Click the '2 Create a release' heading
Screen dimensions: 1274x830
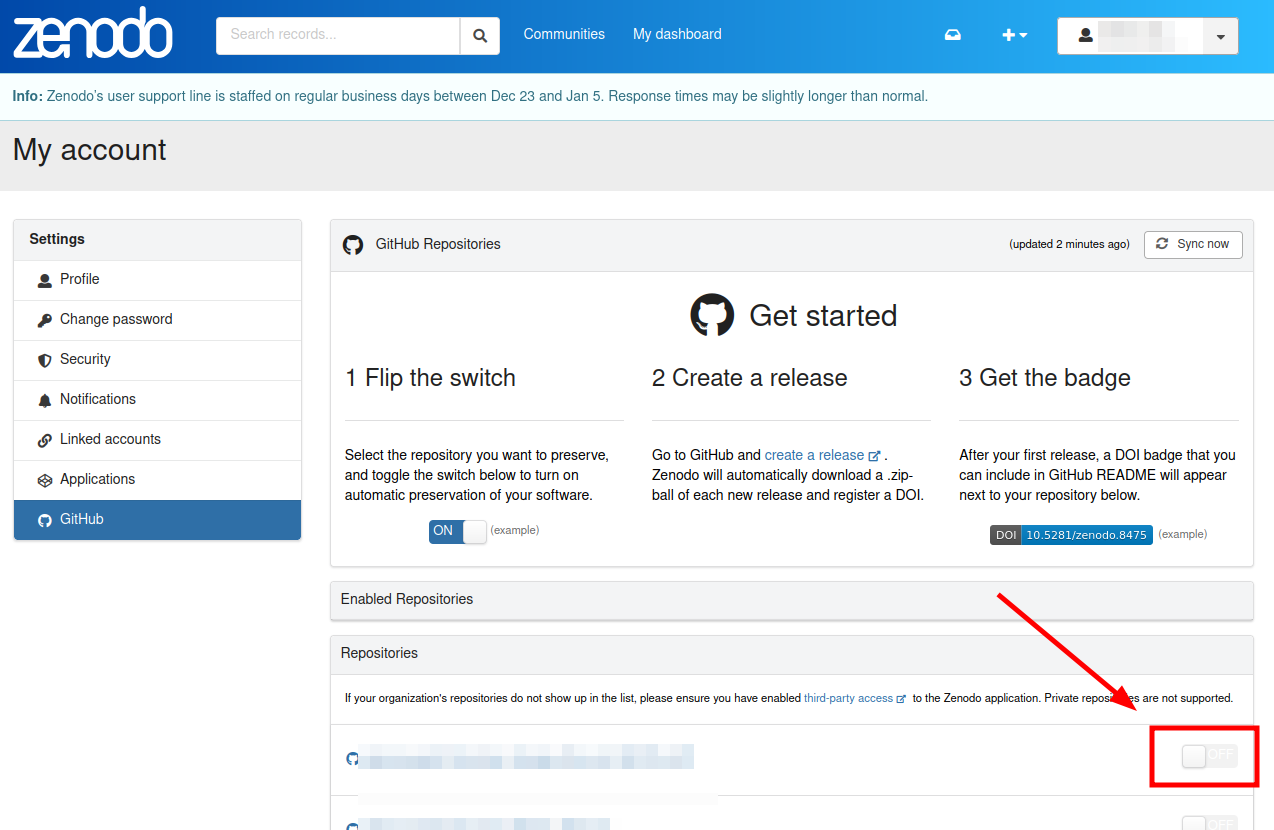pos(749,378)
